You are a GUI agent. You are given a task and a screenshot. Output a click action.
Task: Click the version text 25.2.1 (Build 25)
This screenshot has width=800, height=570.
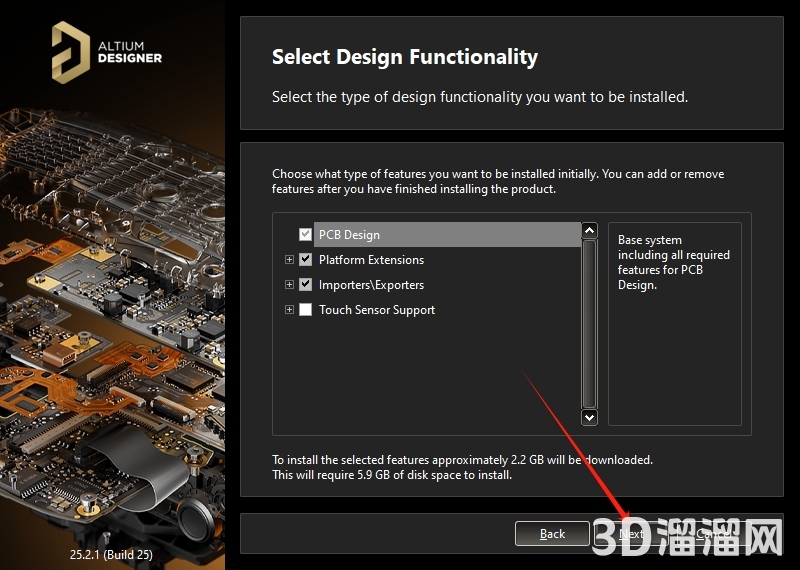pyautogui.click(x=111, y=555)
